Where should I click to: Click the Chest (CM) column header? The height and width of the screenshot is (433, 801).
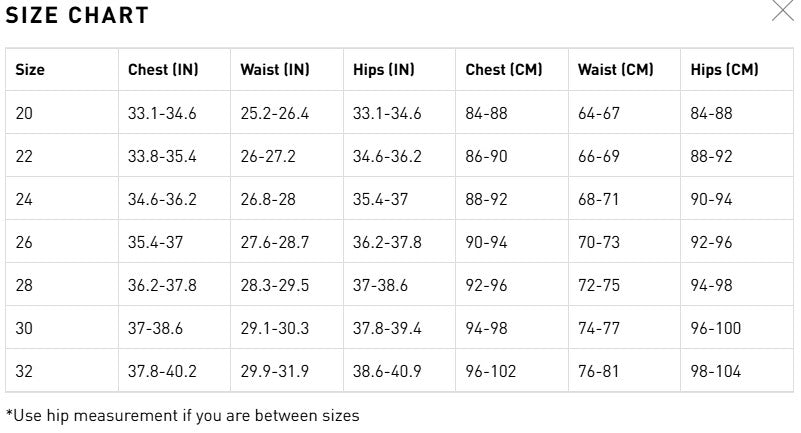pos(504,70)
